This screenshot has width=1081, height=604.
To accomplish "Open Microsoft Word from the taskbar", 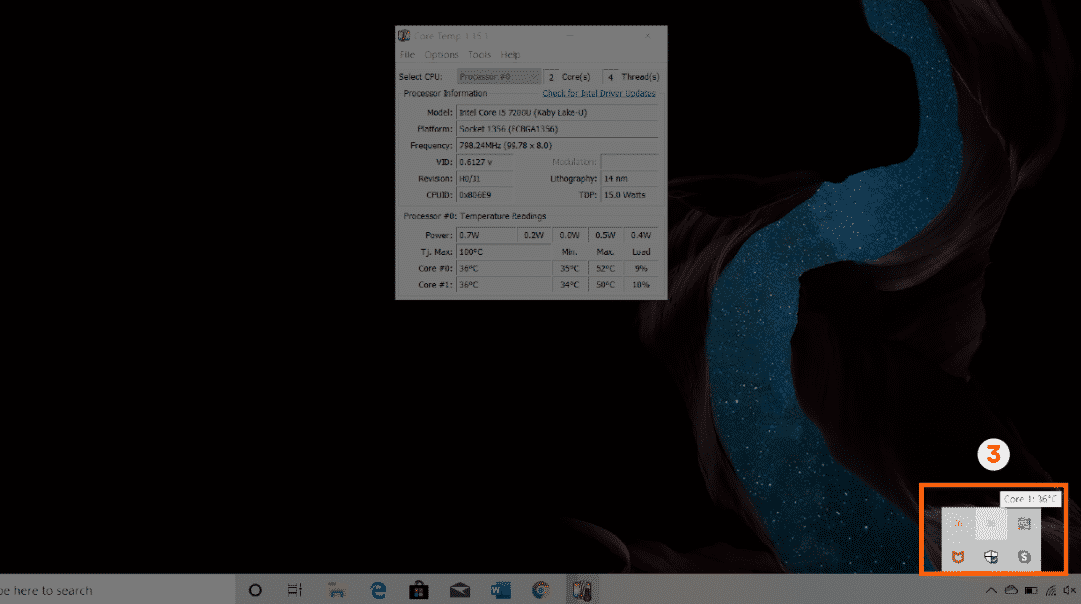I will coord(501,590).
